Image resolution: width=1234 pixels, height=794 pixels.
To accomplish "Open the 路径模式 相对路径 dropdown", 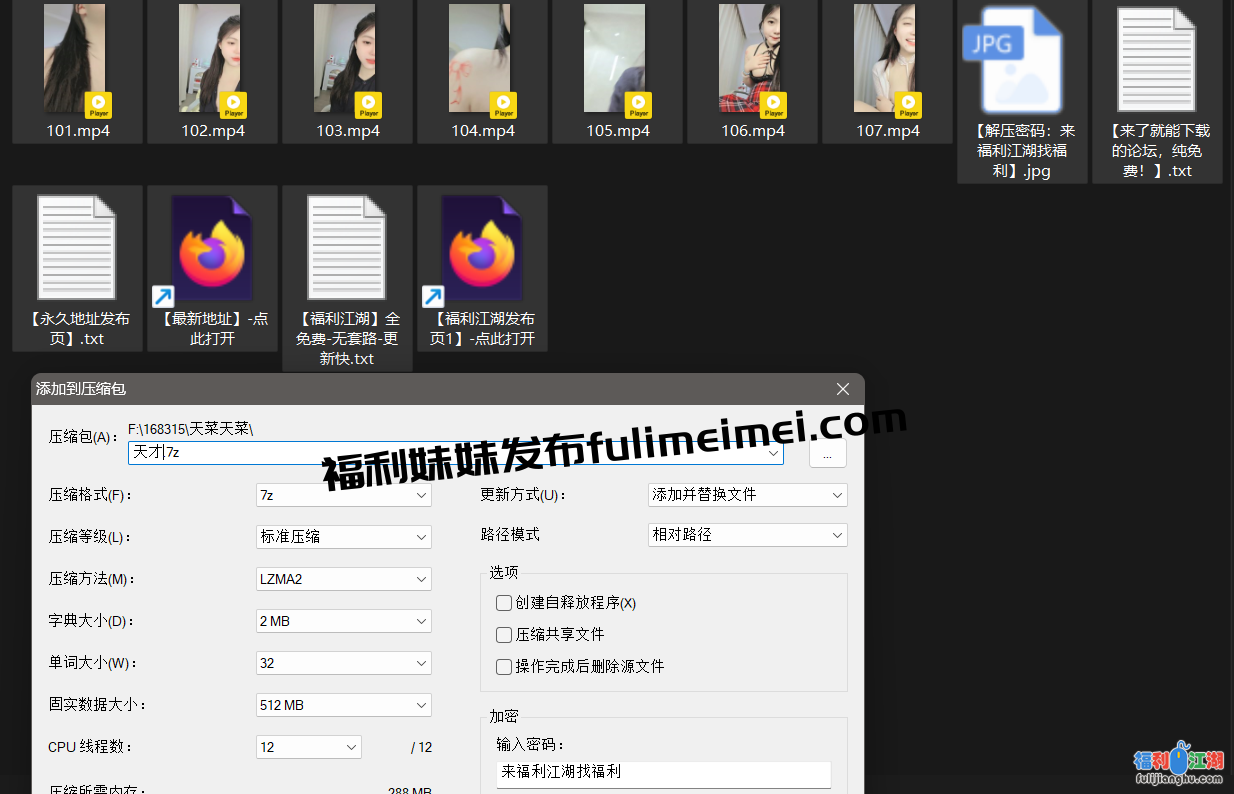I will pyautogui.click(x=748, y=535).
